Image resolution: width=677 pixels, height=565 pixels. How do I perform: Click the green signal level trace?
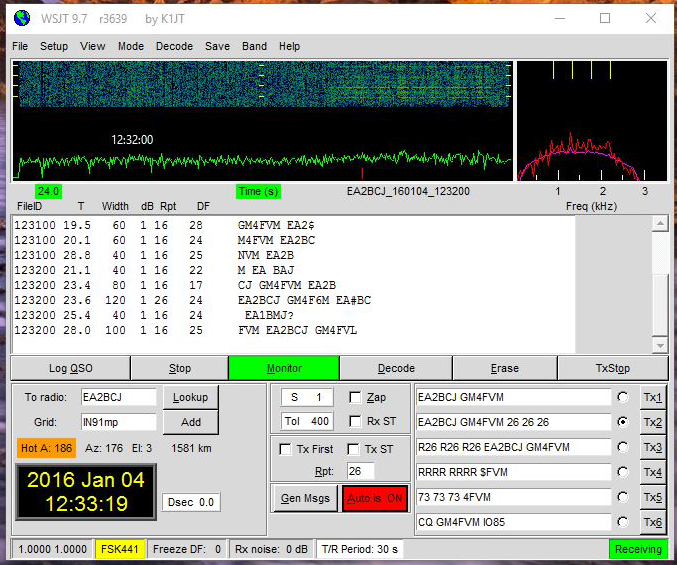tap(263, 161)
